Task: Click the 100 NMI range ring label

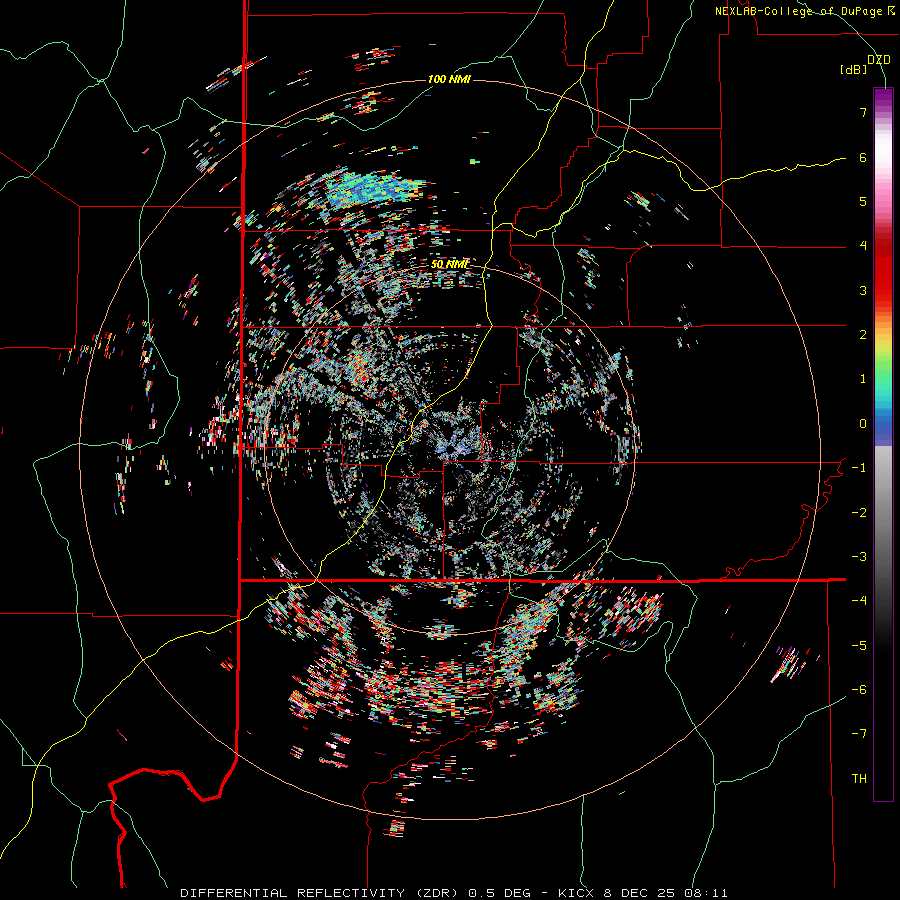Action: point(449,79)
